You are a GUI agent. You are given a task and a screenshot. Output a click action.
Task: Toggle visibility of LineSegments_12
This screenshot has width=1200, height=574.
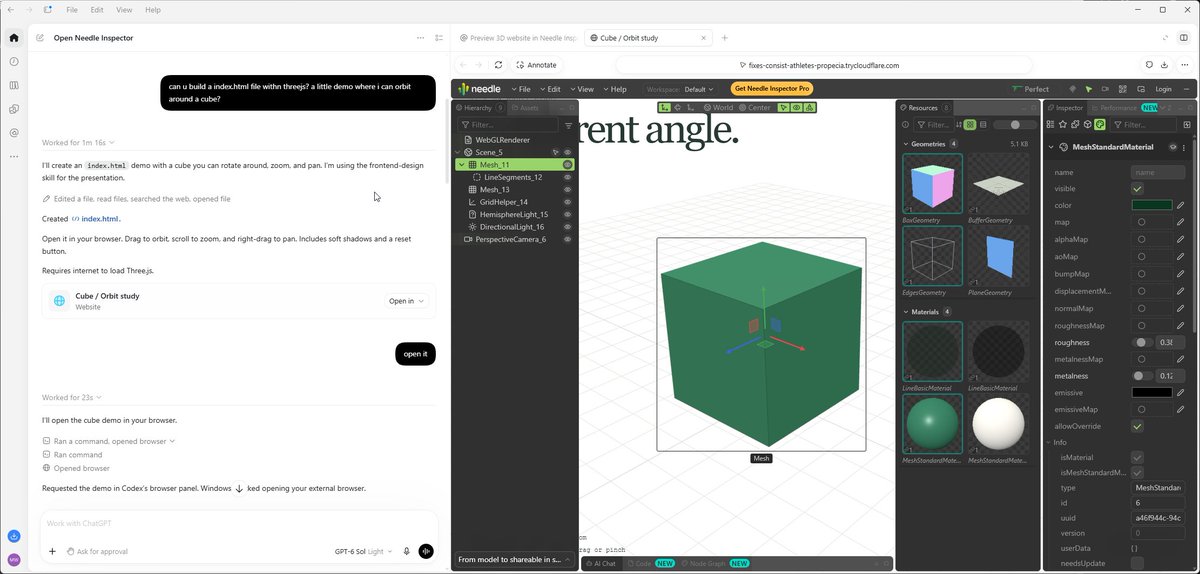567,177
